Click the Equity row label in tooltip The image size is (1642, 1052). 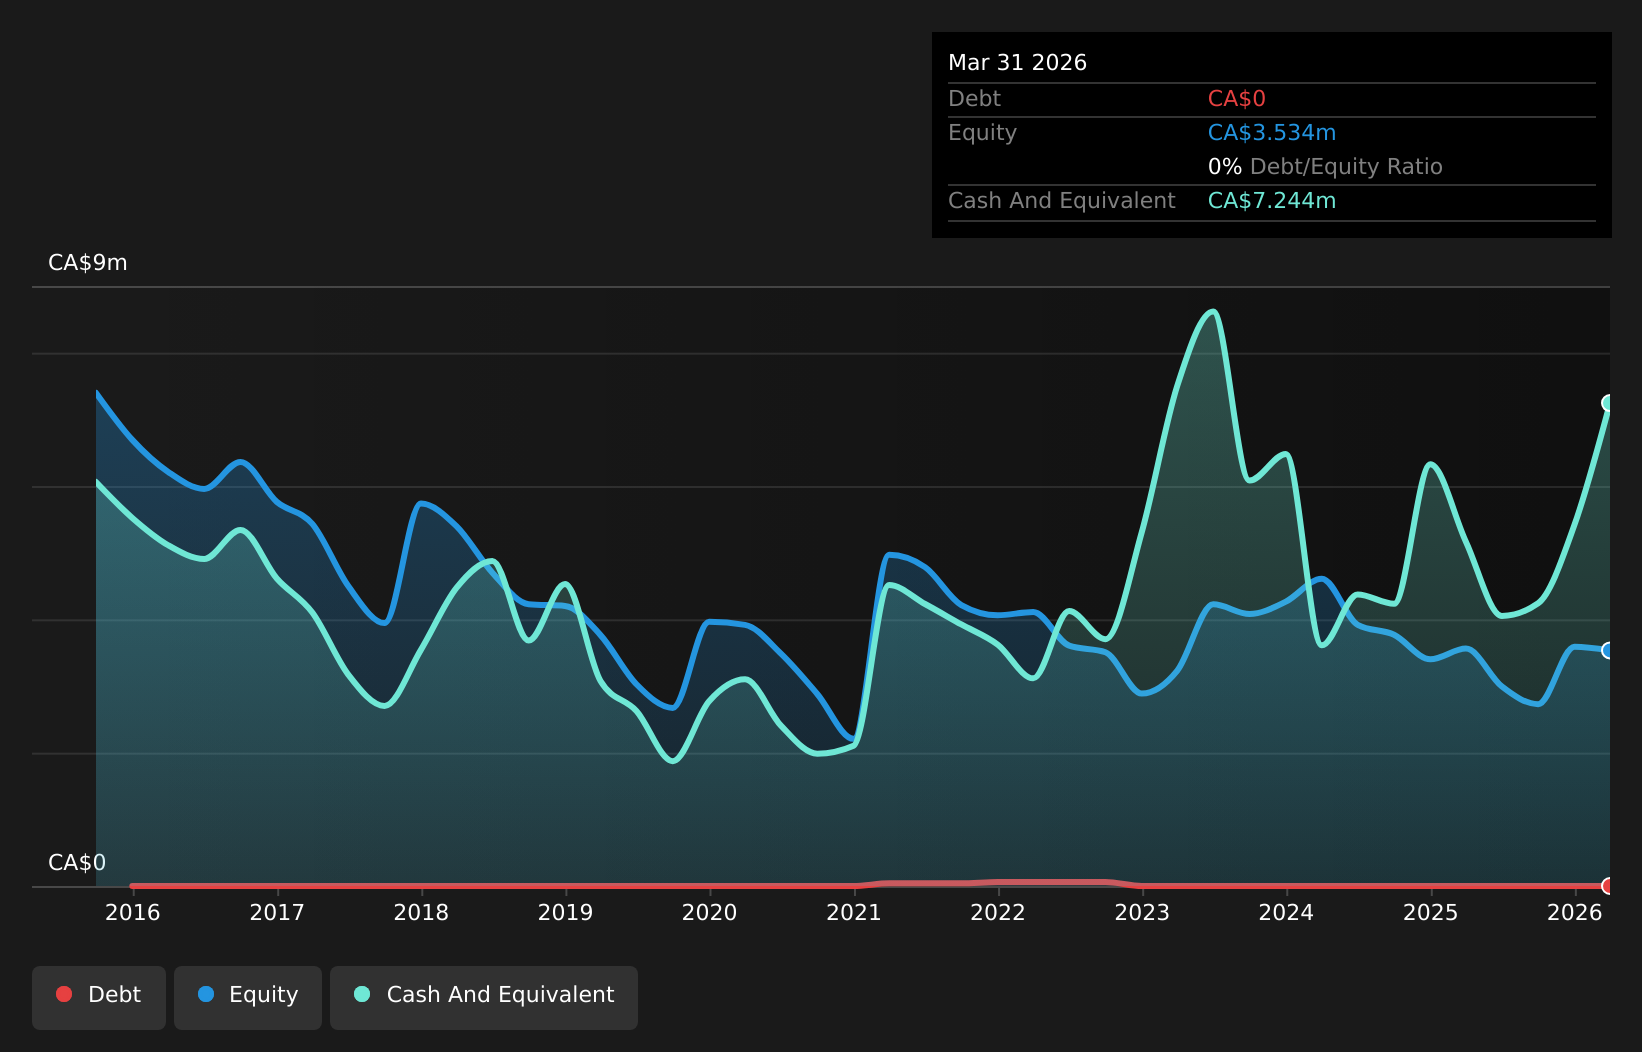pyautogui.click(x=982, y=133)
